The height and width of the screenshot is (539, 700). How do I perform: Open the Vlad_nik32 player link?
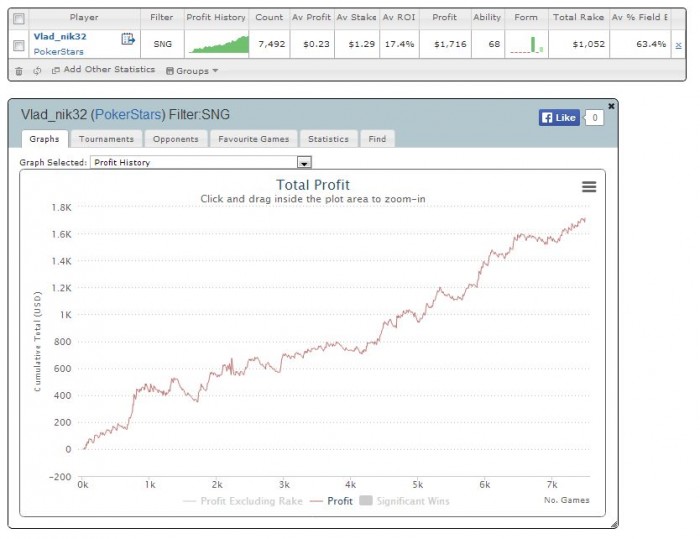click(60, 37)
